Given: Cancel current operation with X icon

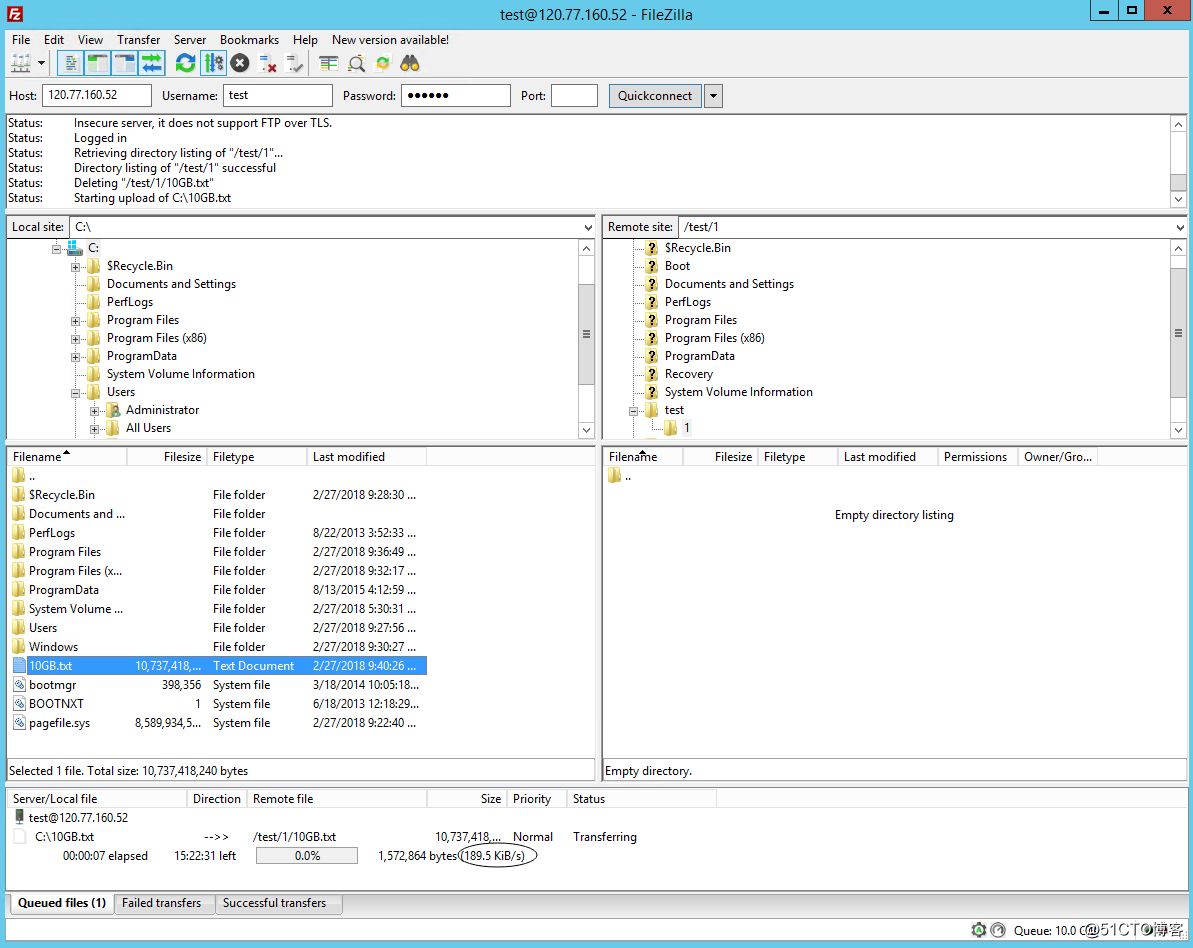Looking at the screenshot, I should pos(240,63).
